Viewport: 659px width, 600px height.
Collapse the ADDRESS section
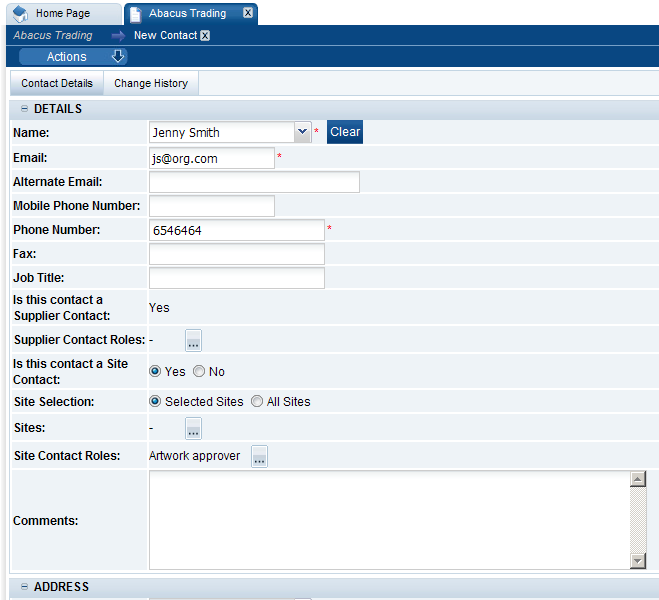(x=24, y=587)
